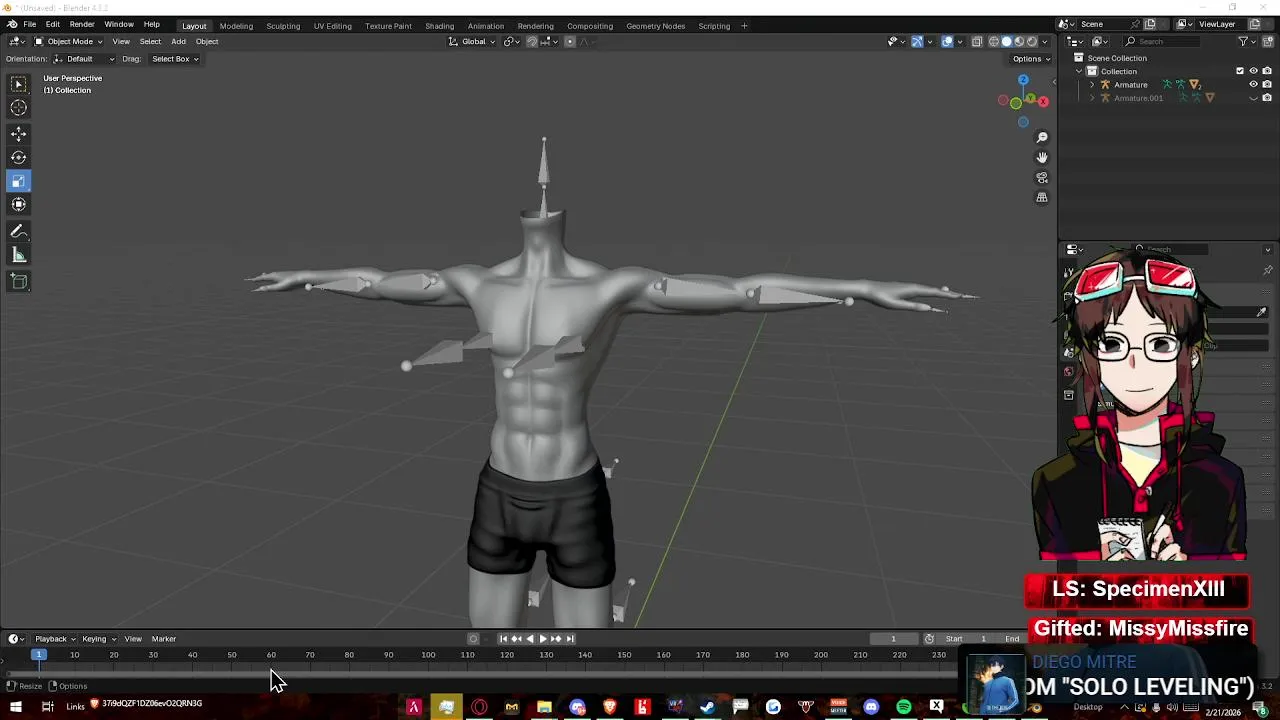This screenshot has width=1280, height=720.
Task: Switch to solid viewport shading
Action: 1007,41
